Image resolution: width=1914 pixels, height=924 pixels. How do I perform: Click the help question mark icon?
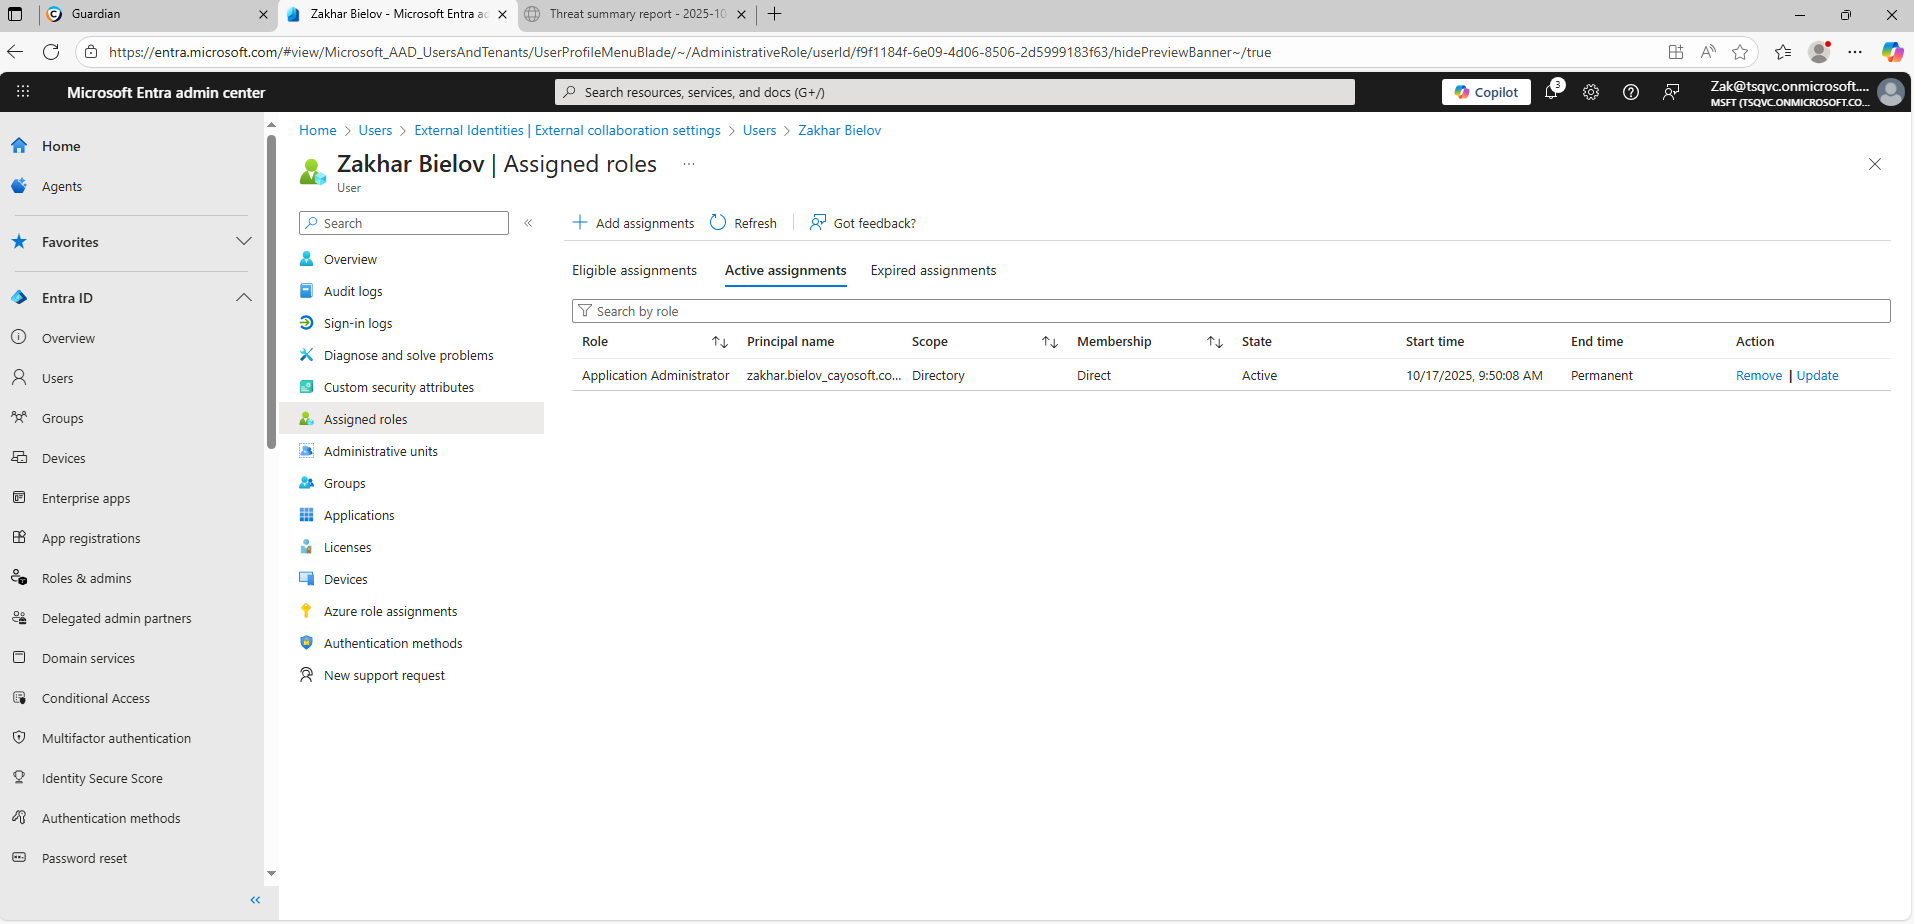[x=1631, y=92]
